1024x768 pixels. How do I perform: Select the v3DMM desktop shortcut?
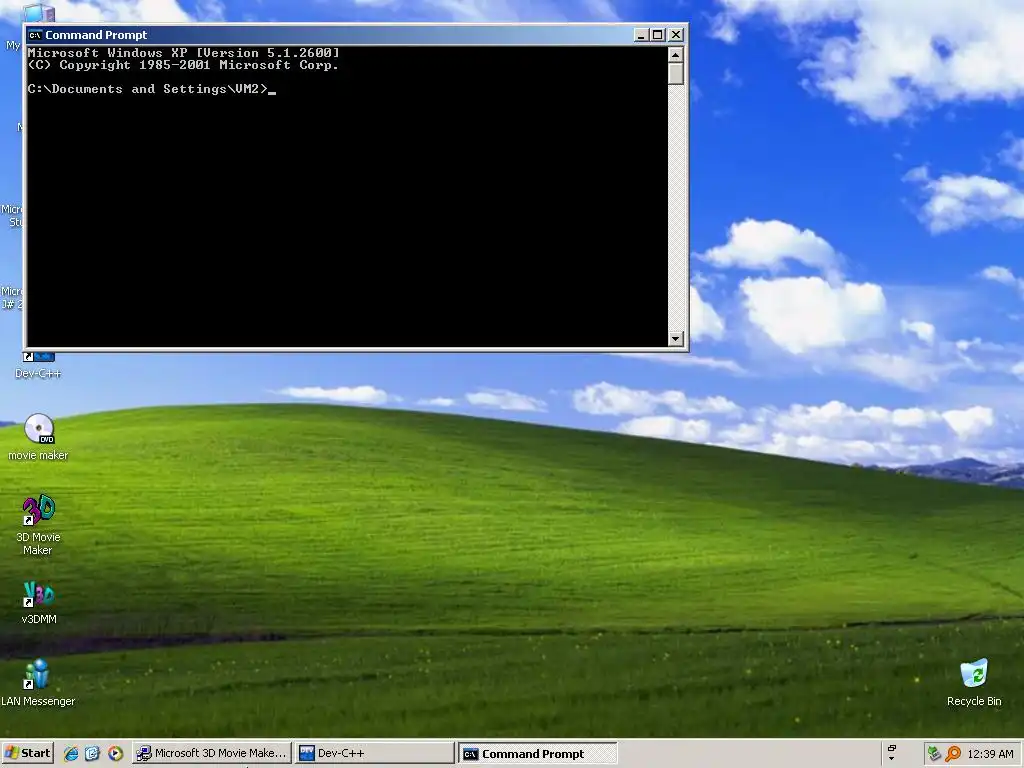pos(39,602)
